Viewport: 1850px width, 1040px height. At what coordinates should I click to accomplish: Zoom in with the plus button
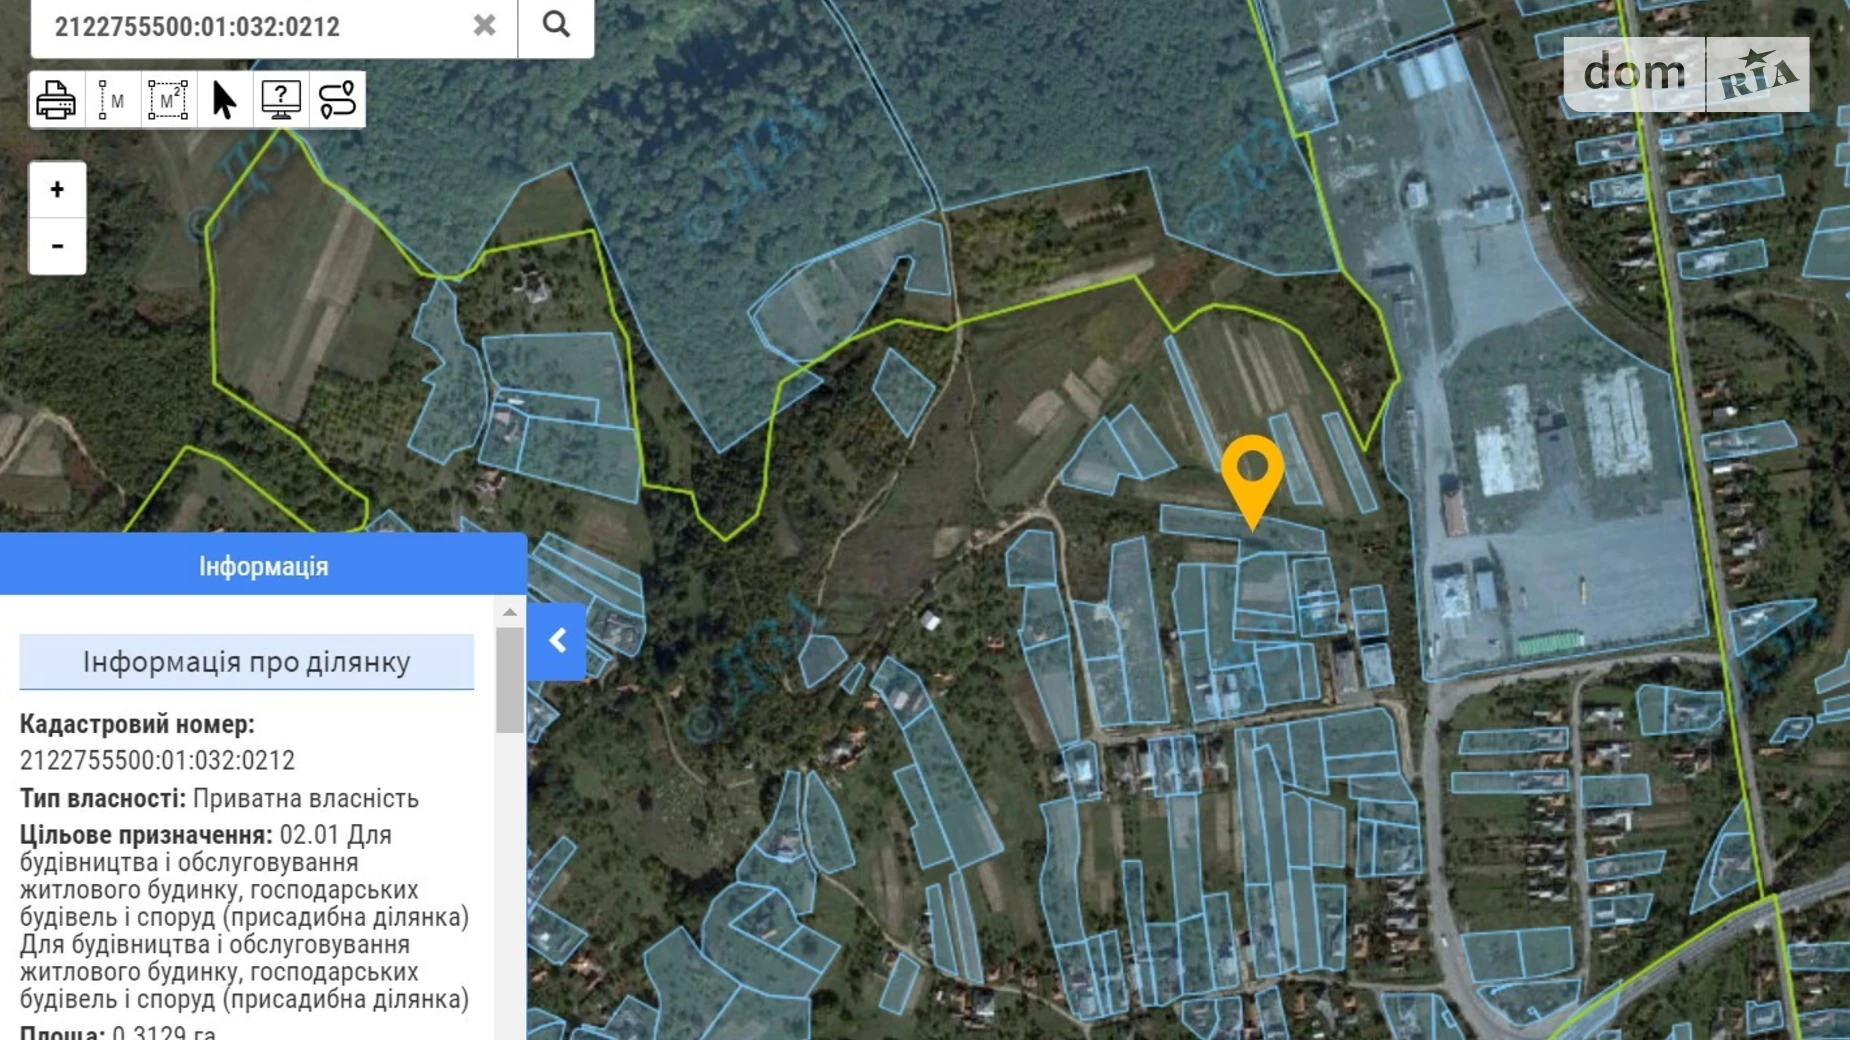click(57, 190)
